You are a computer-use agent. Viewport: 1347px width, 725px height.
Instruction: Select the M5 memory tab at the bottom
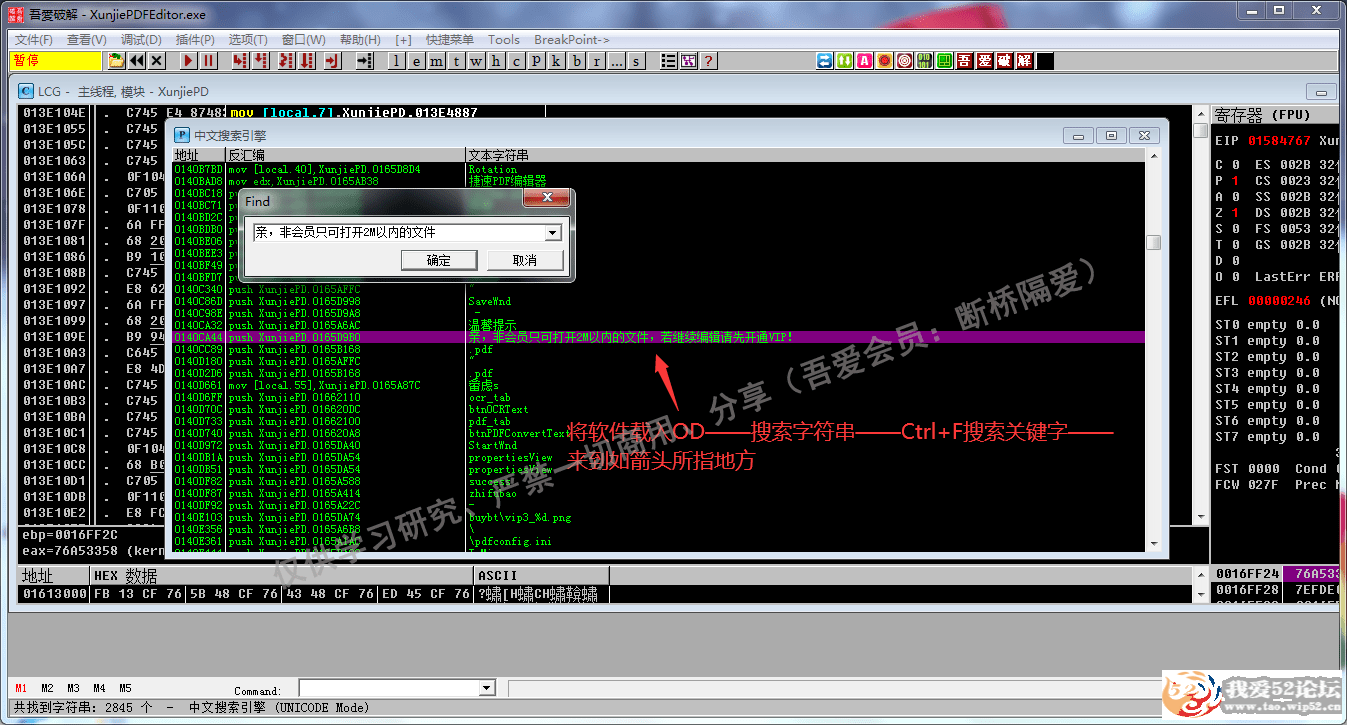[x=125, y=689]
